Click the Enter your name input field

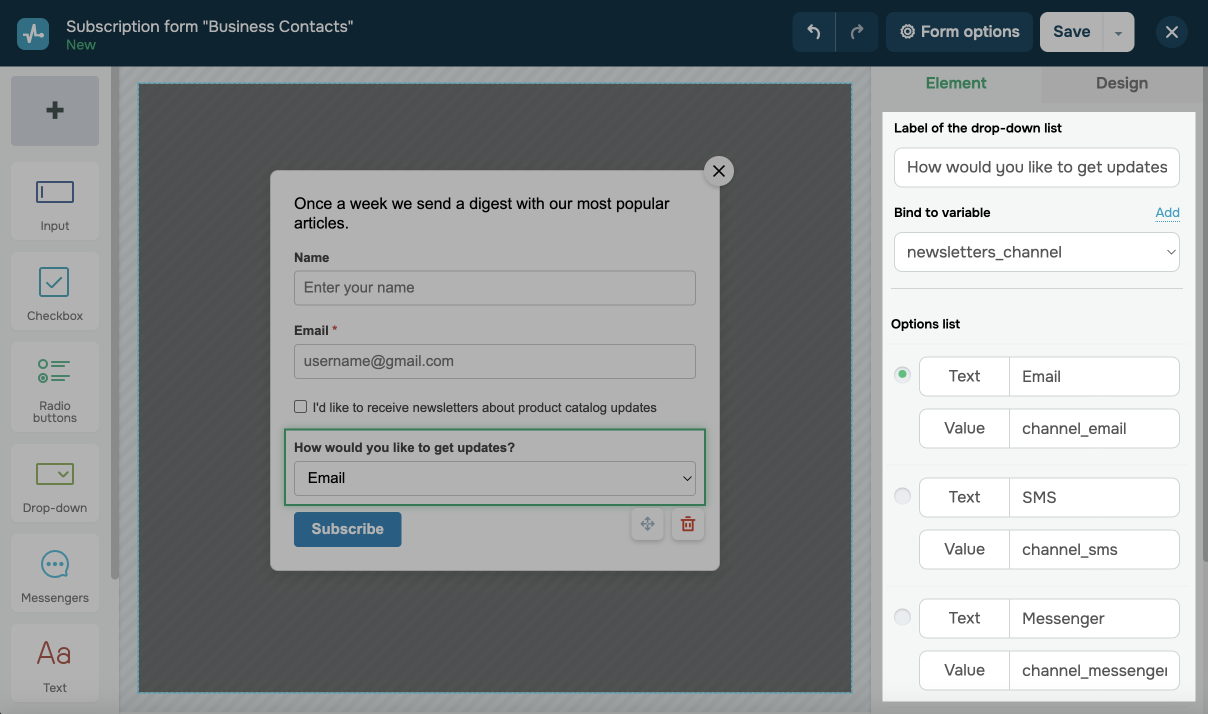[x=495, y=288]
